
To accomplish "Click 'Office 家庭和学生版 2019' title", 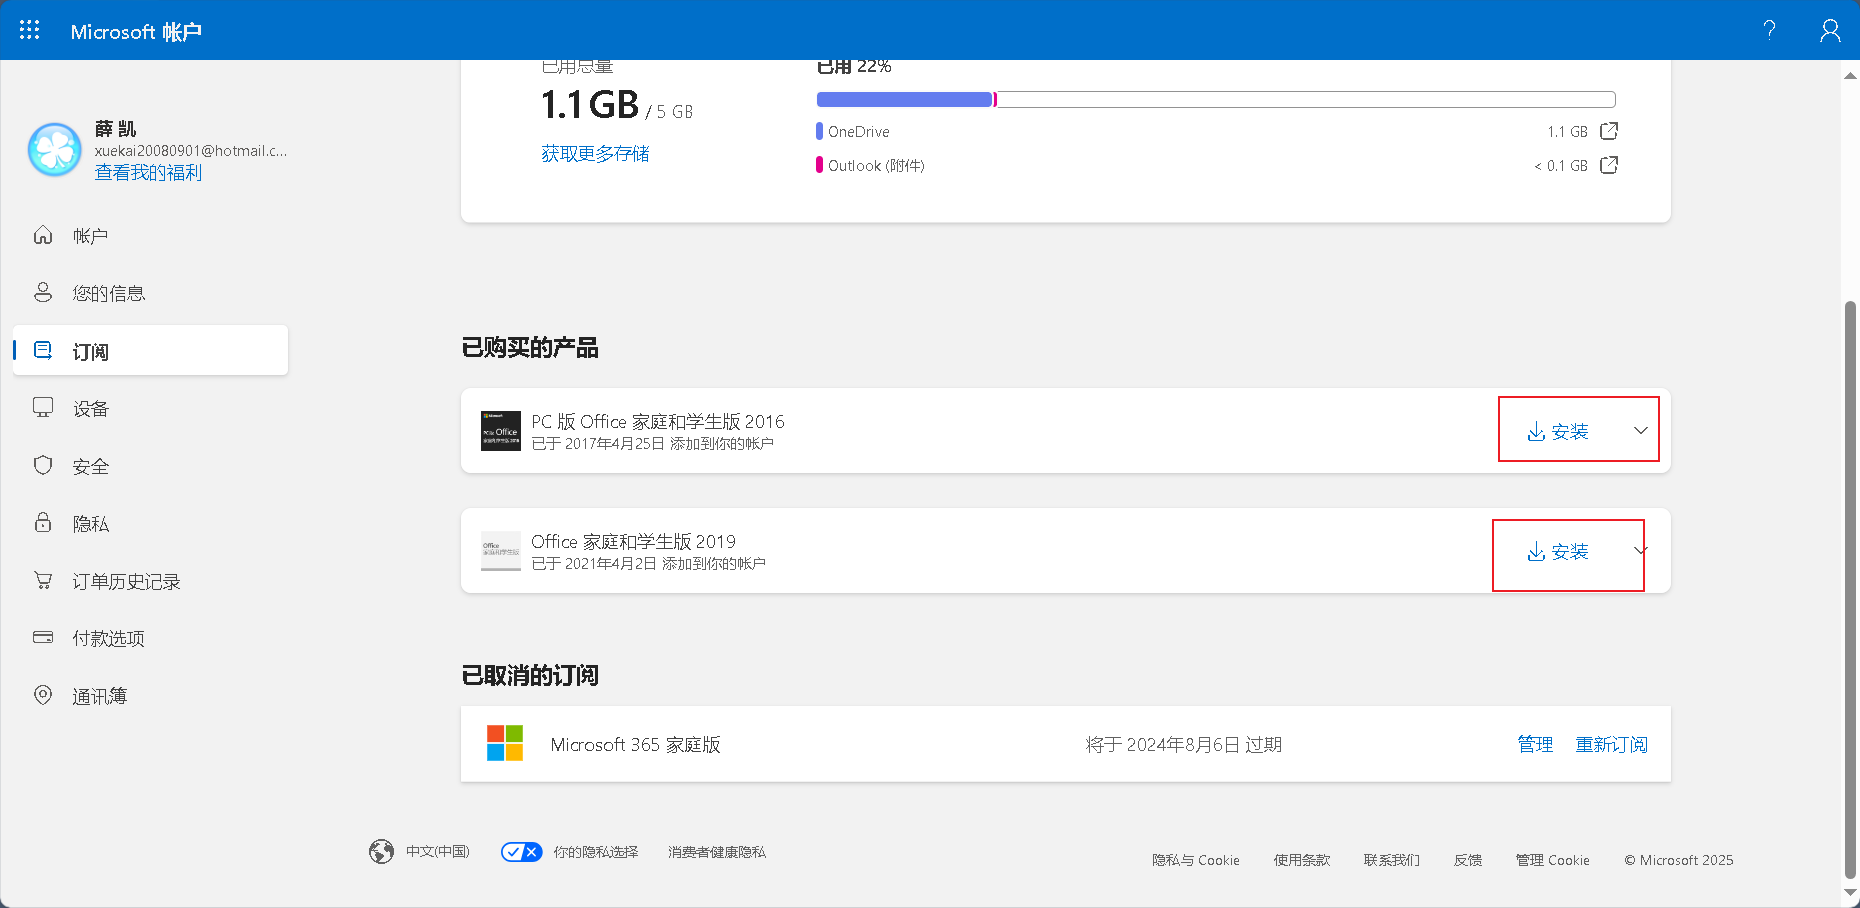I will click(633, 541).
